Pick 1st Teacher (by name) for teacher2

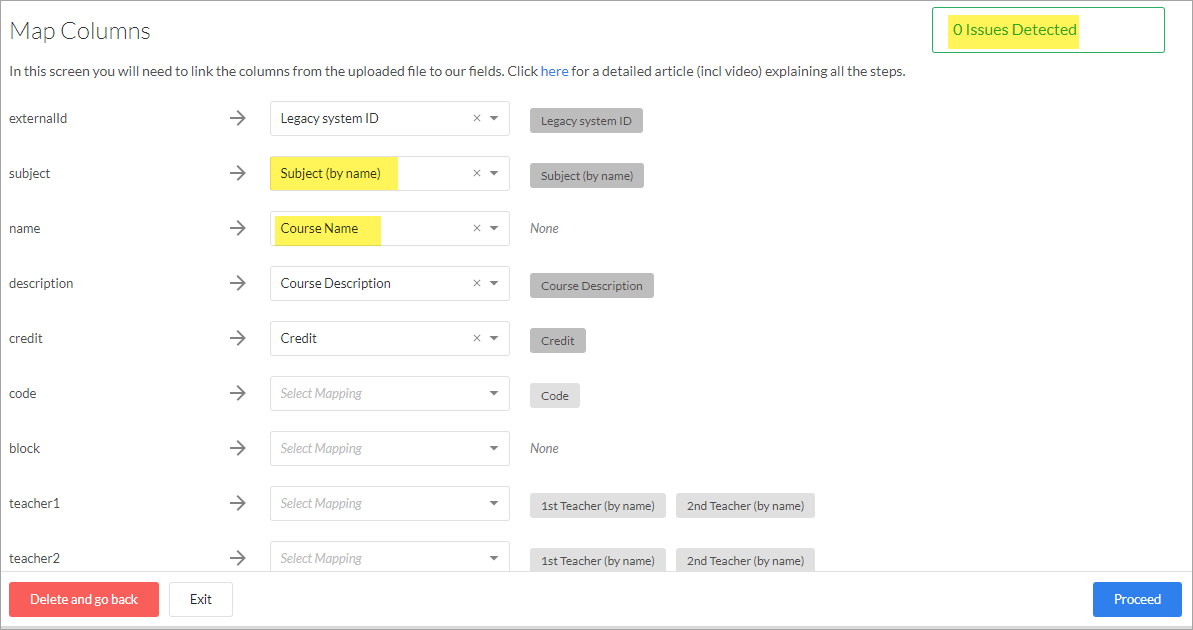598,560
